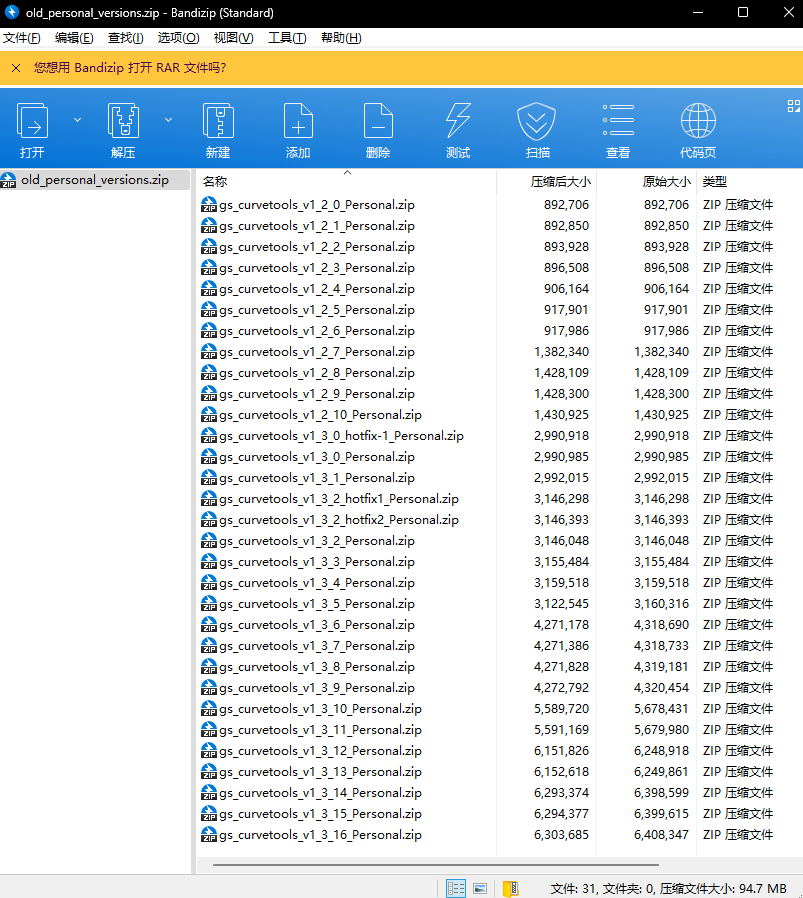Click the ZIP icon of gs_curvetools_v1_2_8_Personal.zip
Screen dimensions: 803x898
(209, 373)
